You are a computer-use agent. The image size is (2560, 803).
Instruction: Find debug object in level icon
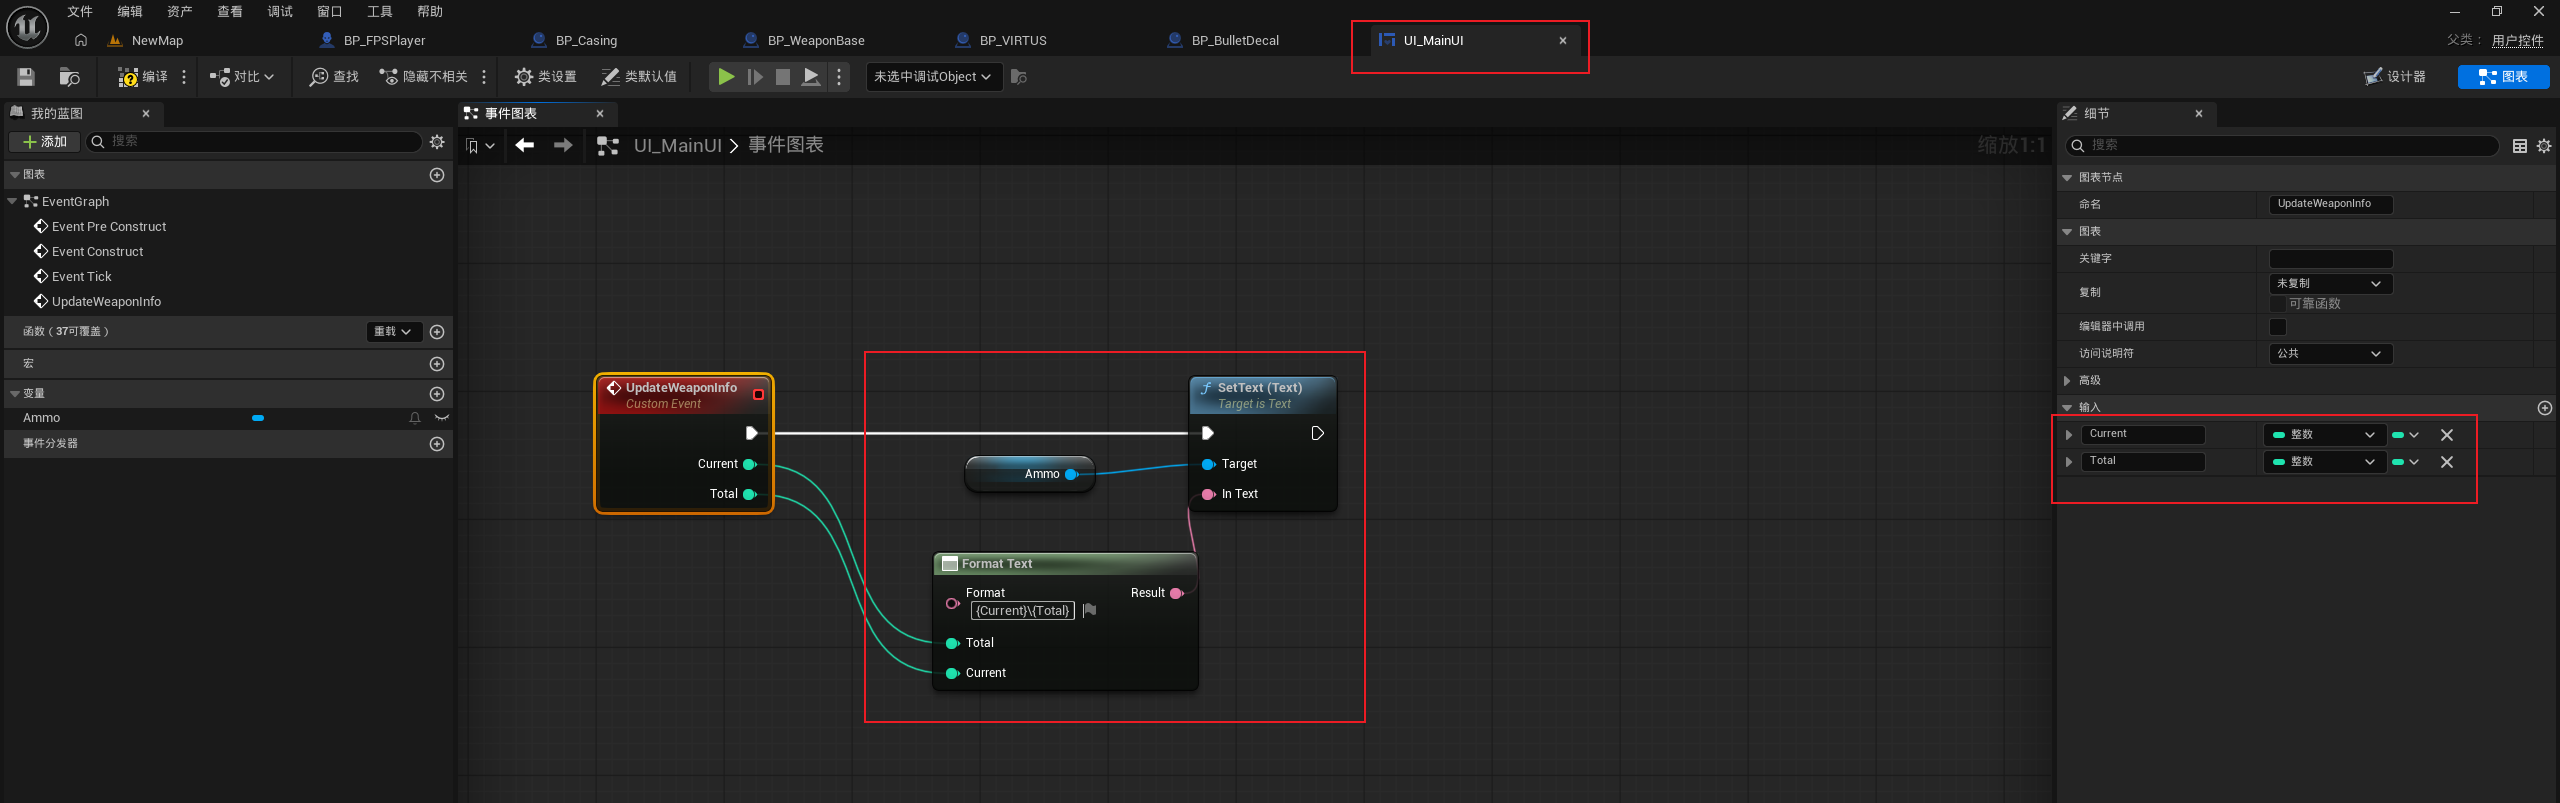pyautogui.click(x=1019, y=77)
